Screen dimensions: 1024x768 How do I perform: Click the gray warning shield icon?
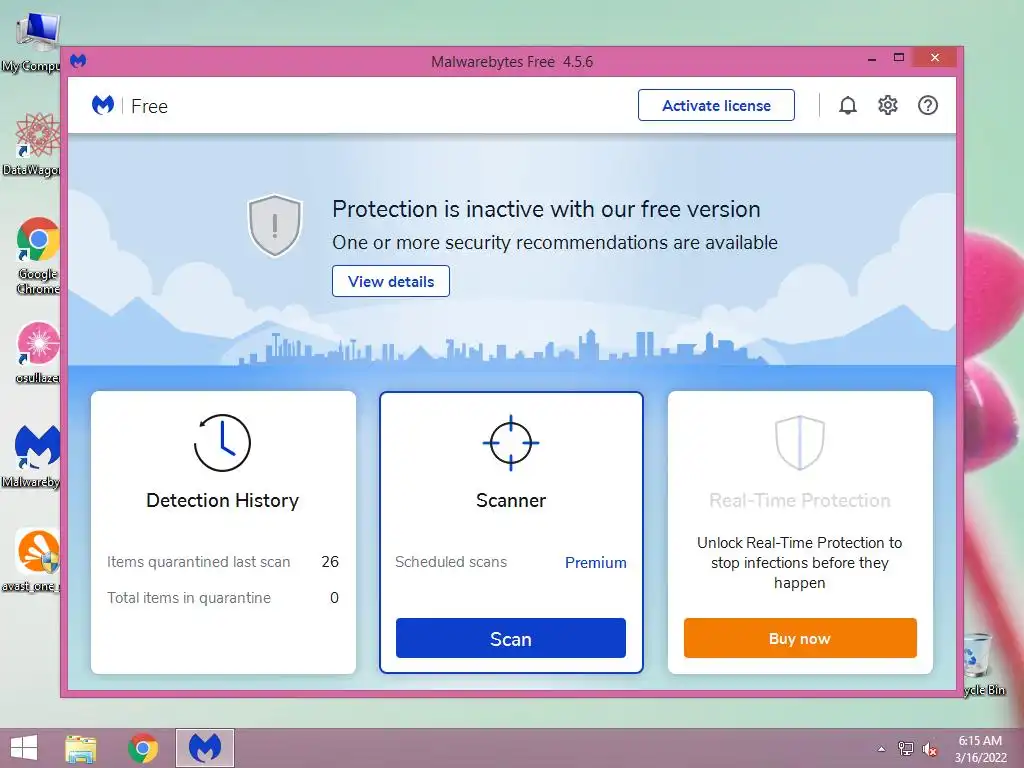(275, 225)
